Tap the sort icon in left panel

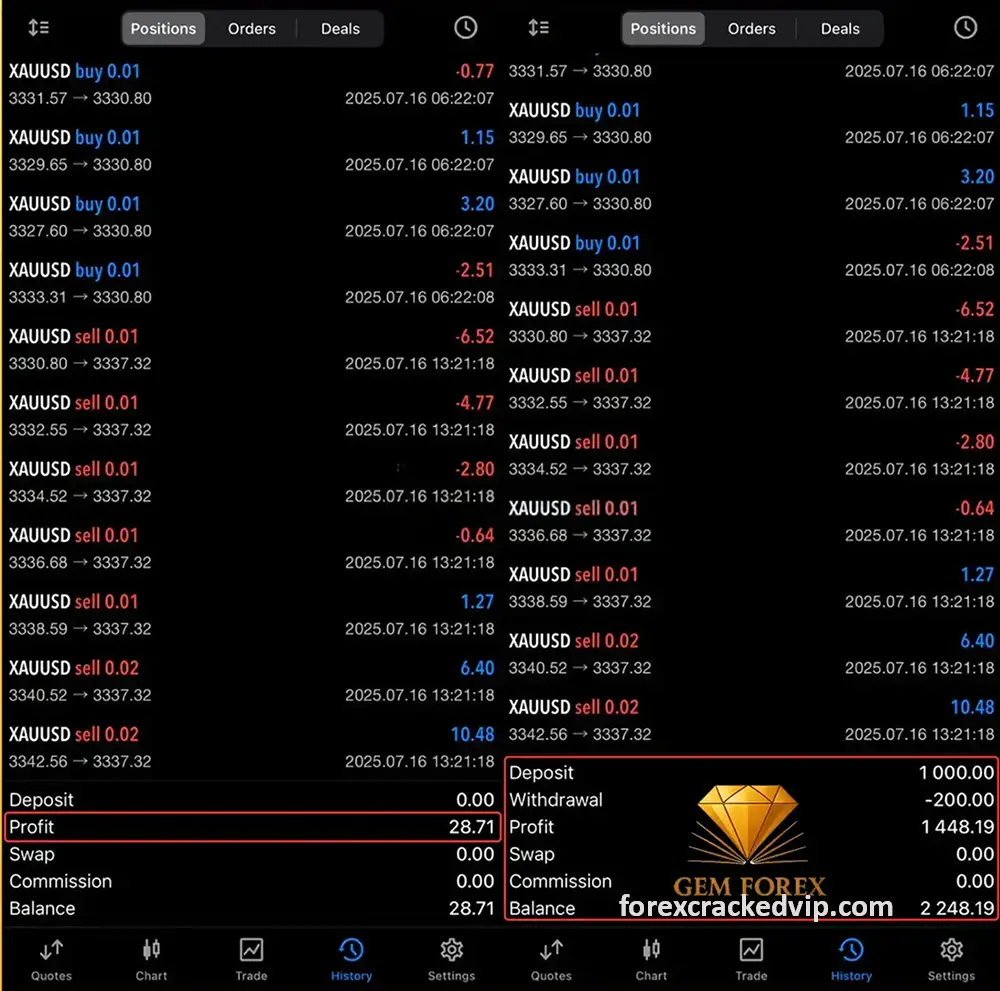[39, 27]
